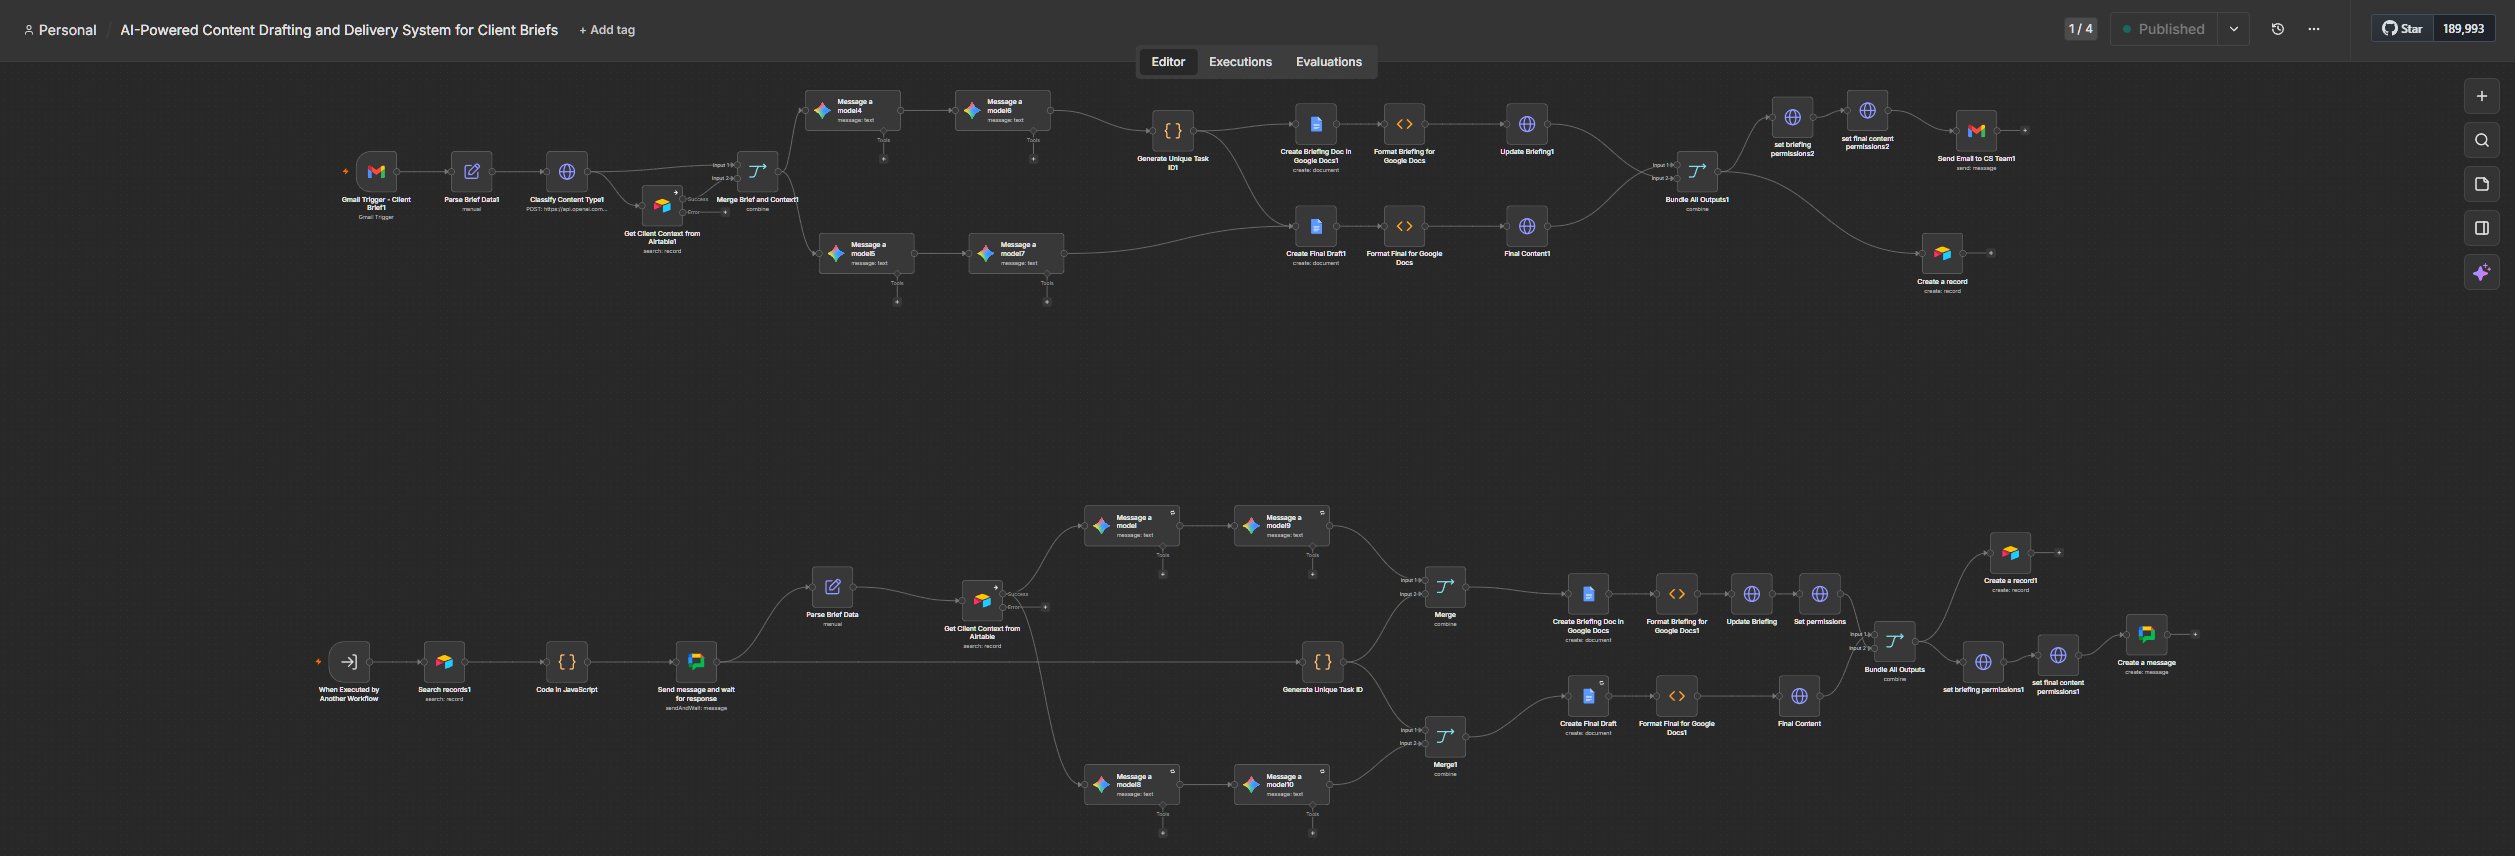
Task: Open the Bundle All Outputs node
Action: point(1894,642)
